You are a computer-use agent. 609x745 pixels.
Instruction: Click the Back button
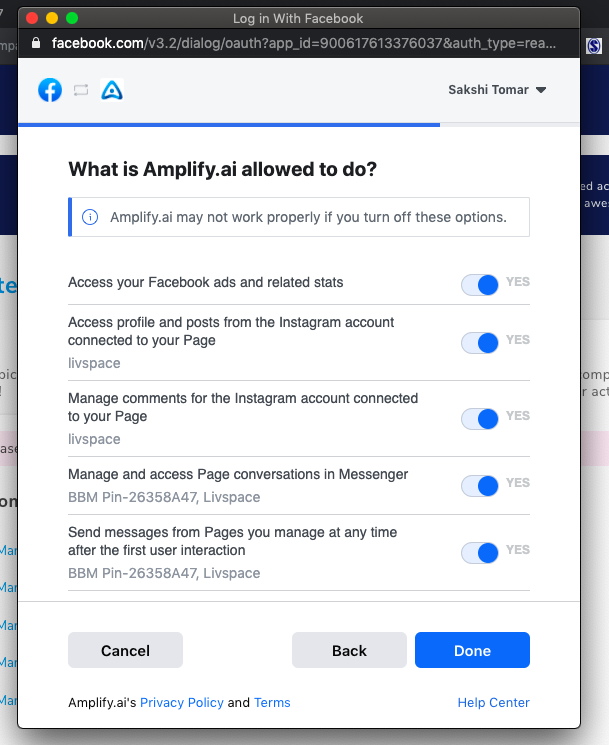(349, 650)
